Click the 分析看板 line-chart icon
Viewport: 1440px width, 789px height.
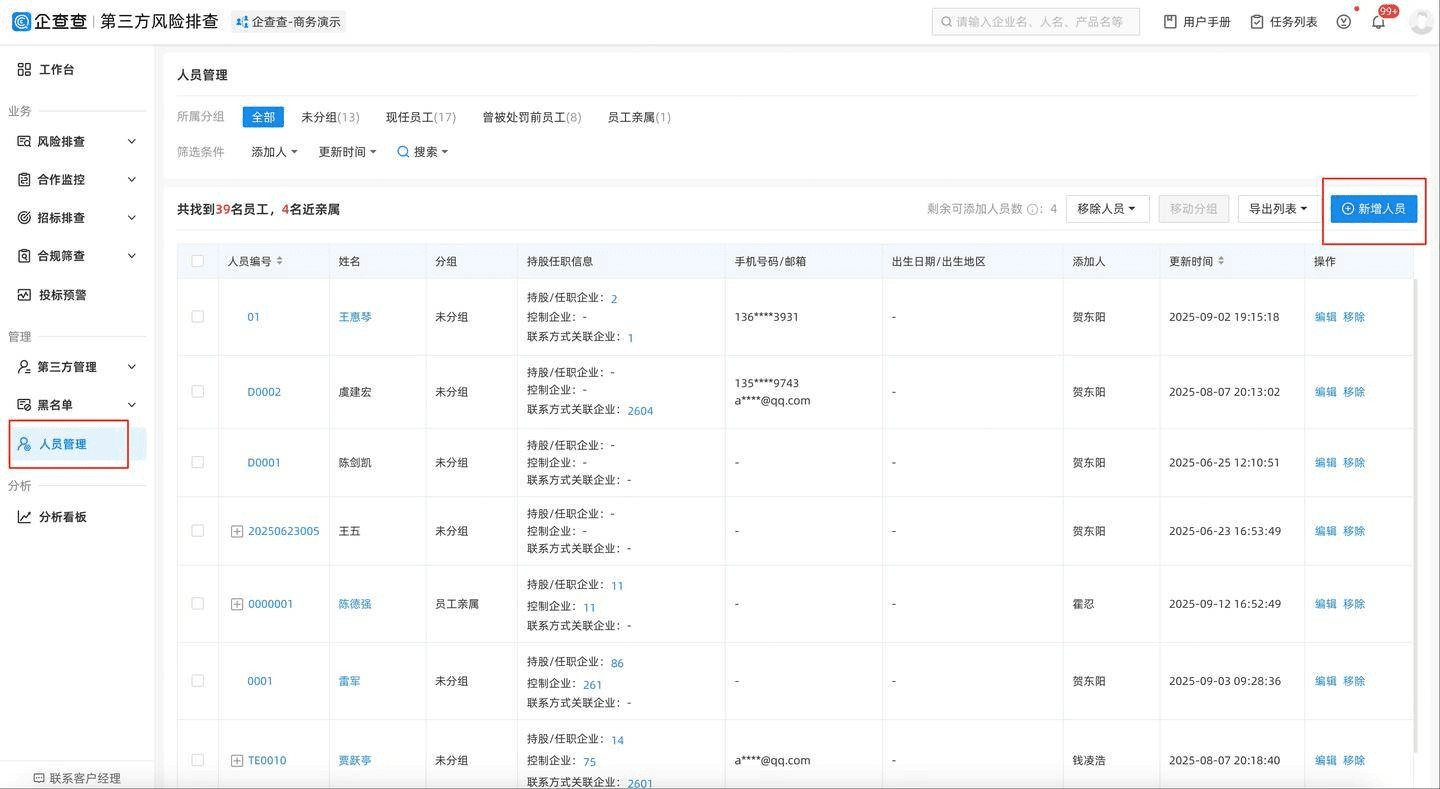click(24, 517)
